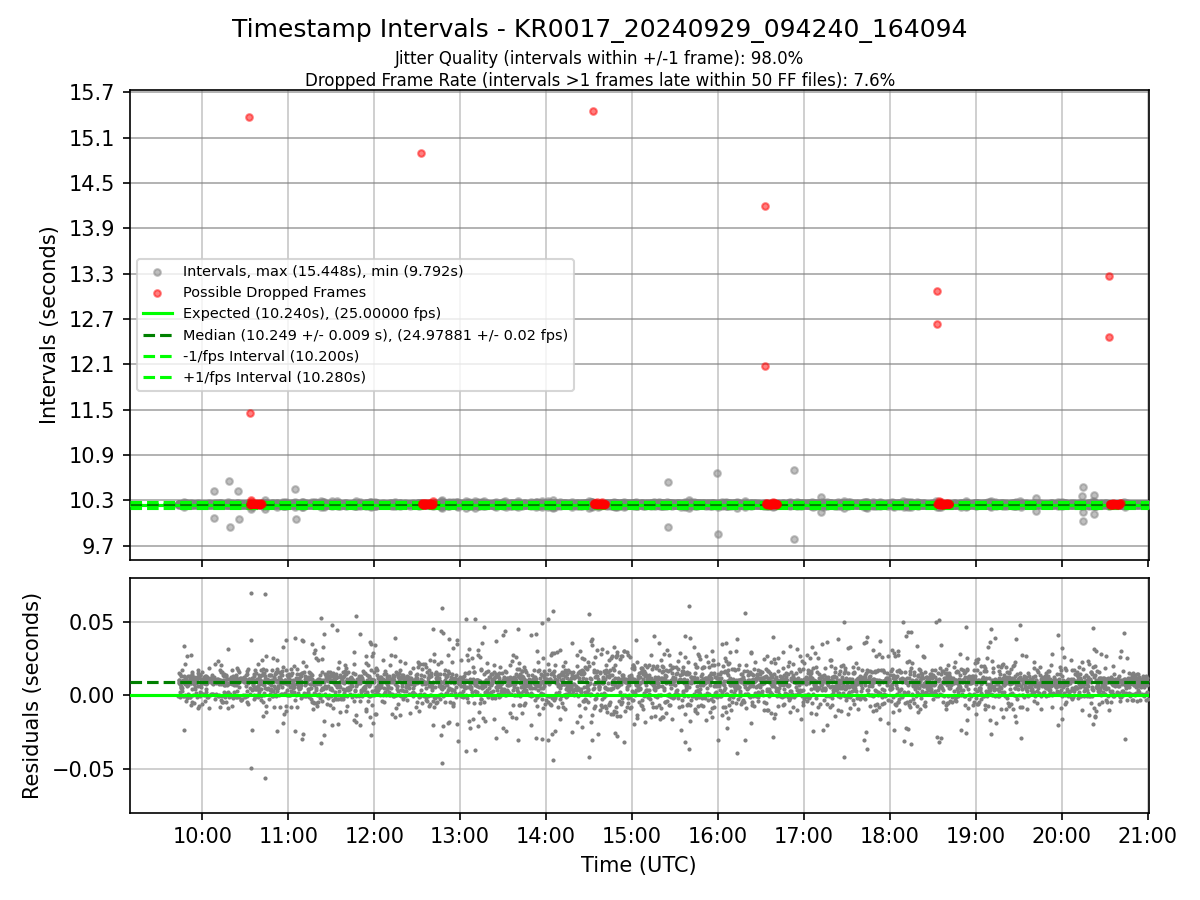Click the "12:00" time tick label

point(374,835)
